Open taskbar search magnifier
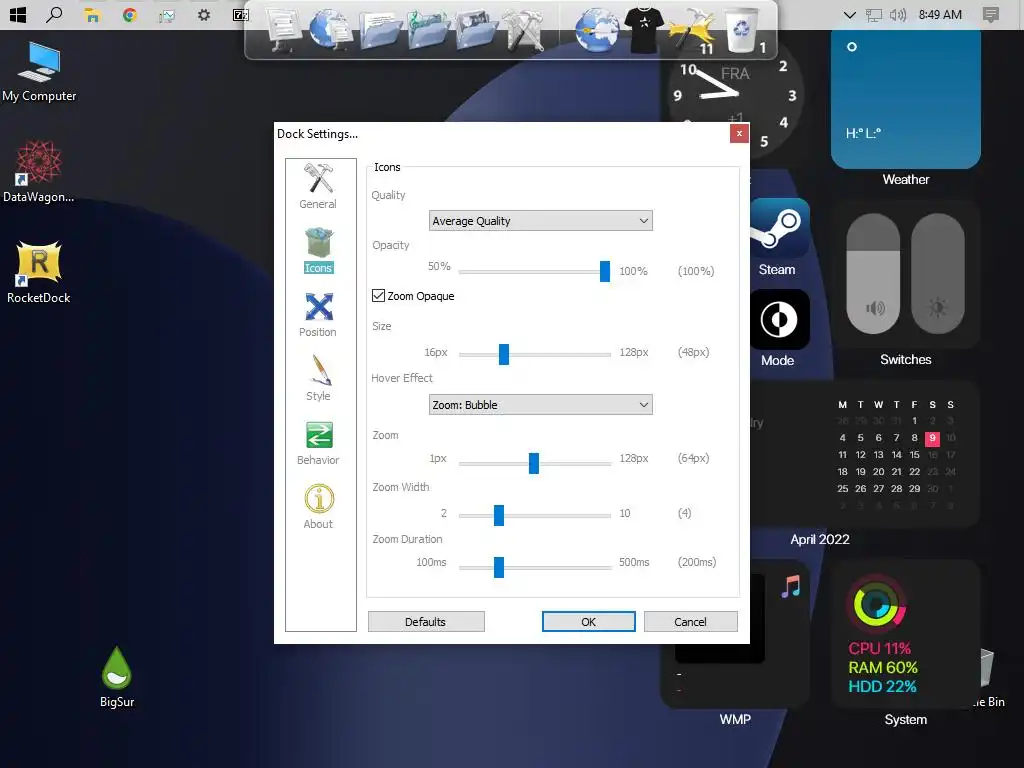 (54, 14)
